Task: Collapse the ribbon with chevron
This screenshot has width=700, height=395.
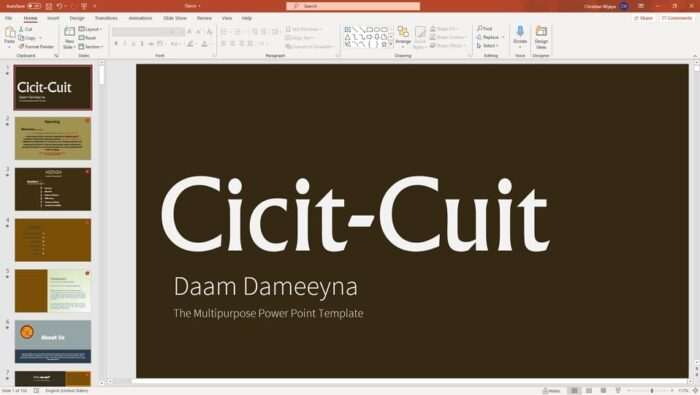Action: [695, 56]
